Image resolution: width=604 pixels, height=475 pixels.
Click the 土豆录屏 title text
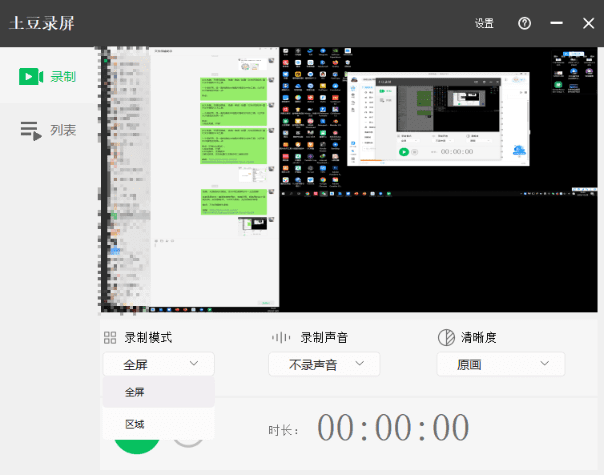point(42,23)
